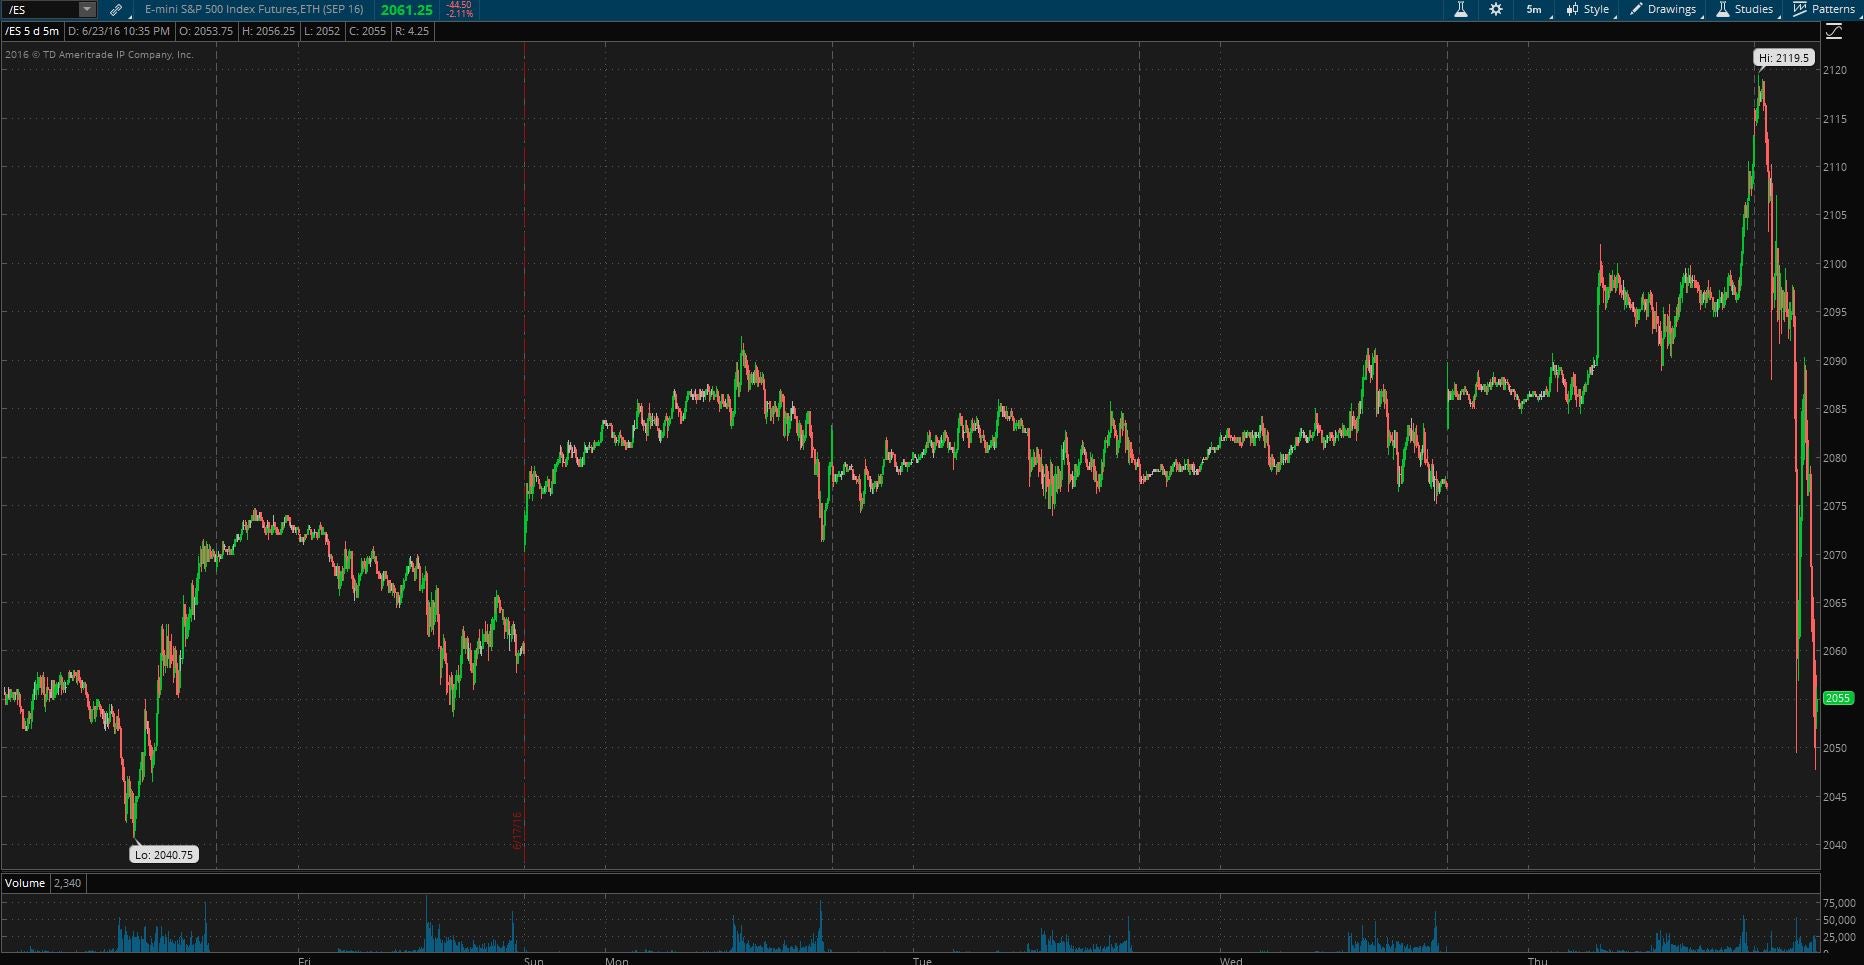Screen dimensions: 1864x965
Task: Click the volume value 2,340
Action: point(67,883)
